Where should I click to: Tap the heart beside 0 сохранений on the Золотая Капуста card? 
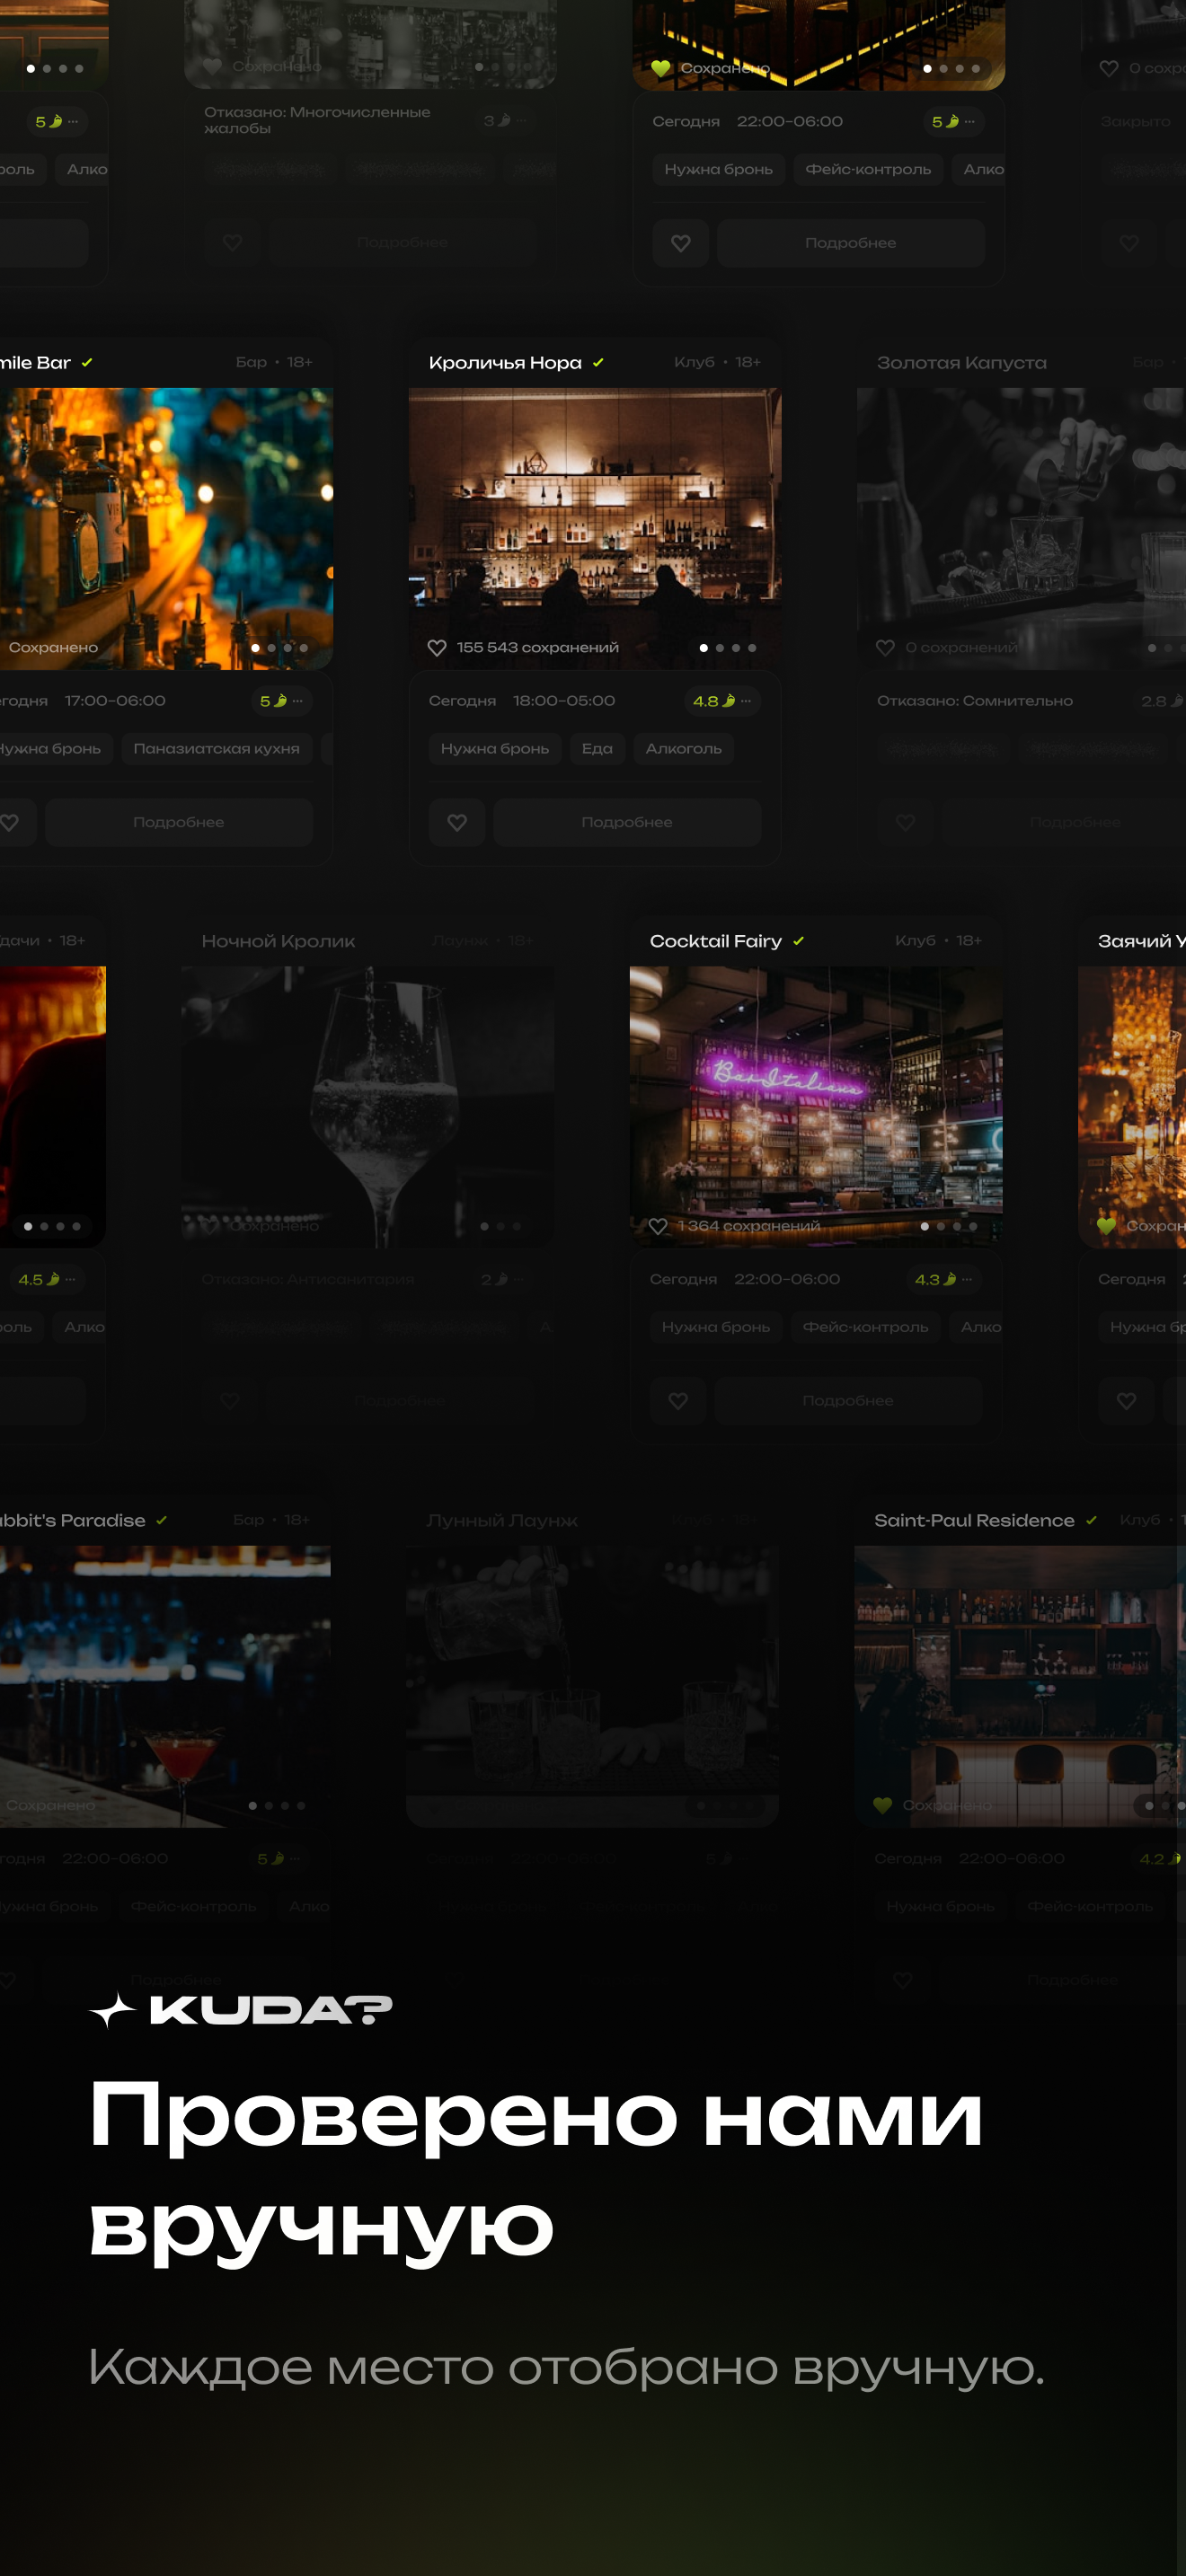(x=885, y=648)
